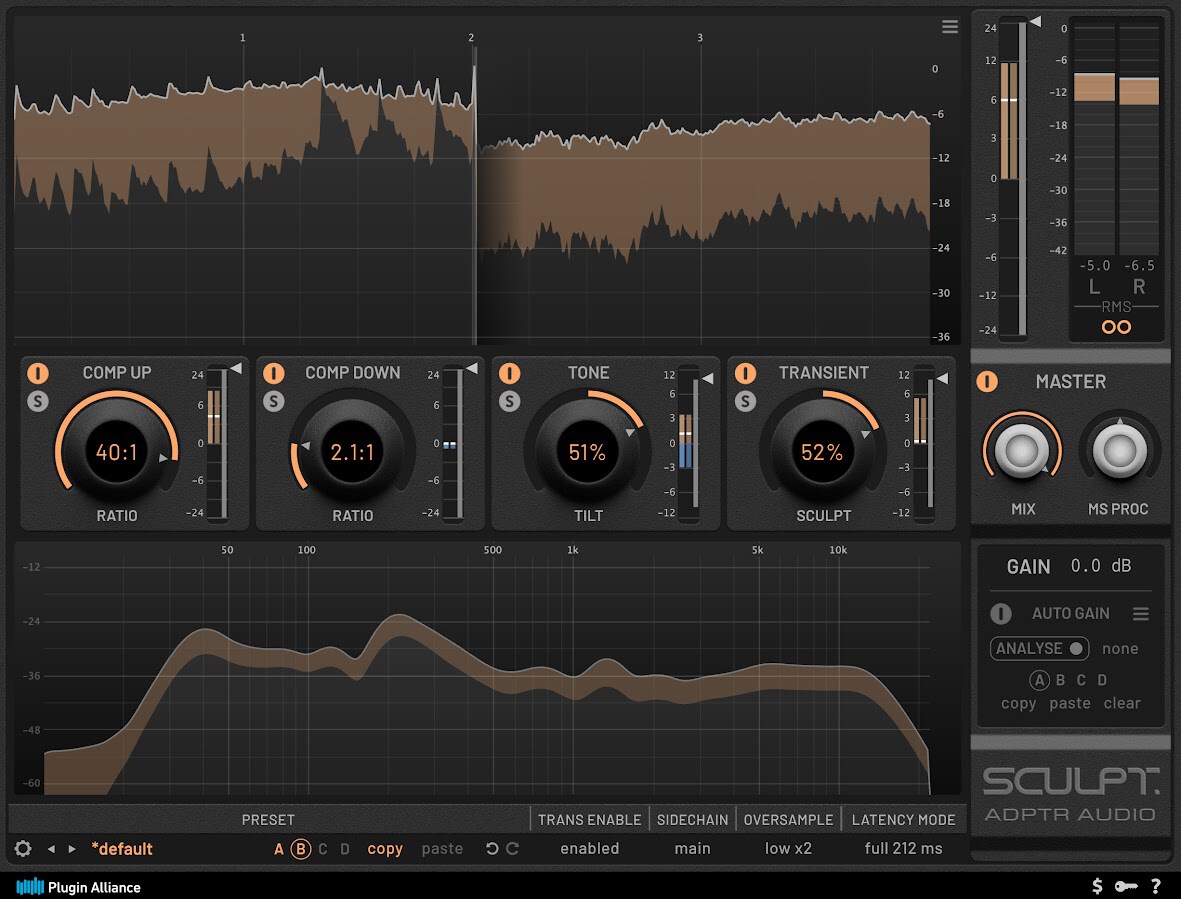The image size is (1181, 899).
Task: Toggle TRANSIENT module power button
Action: click(x=745, y=373)
